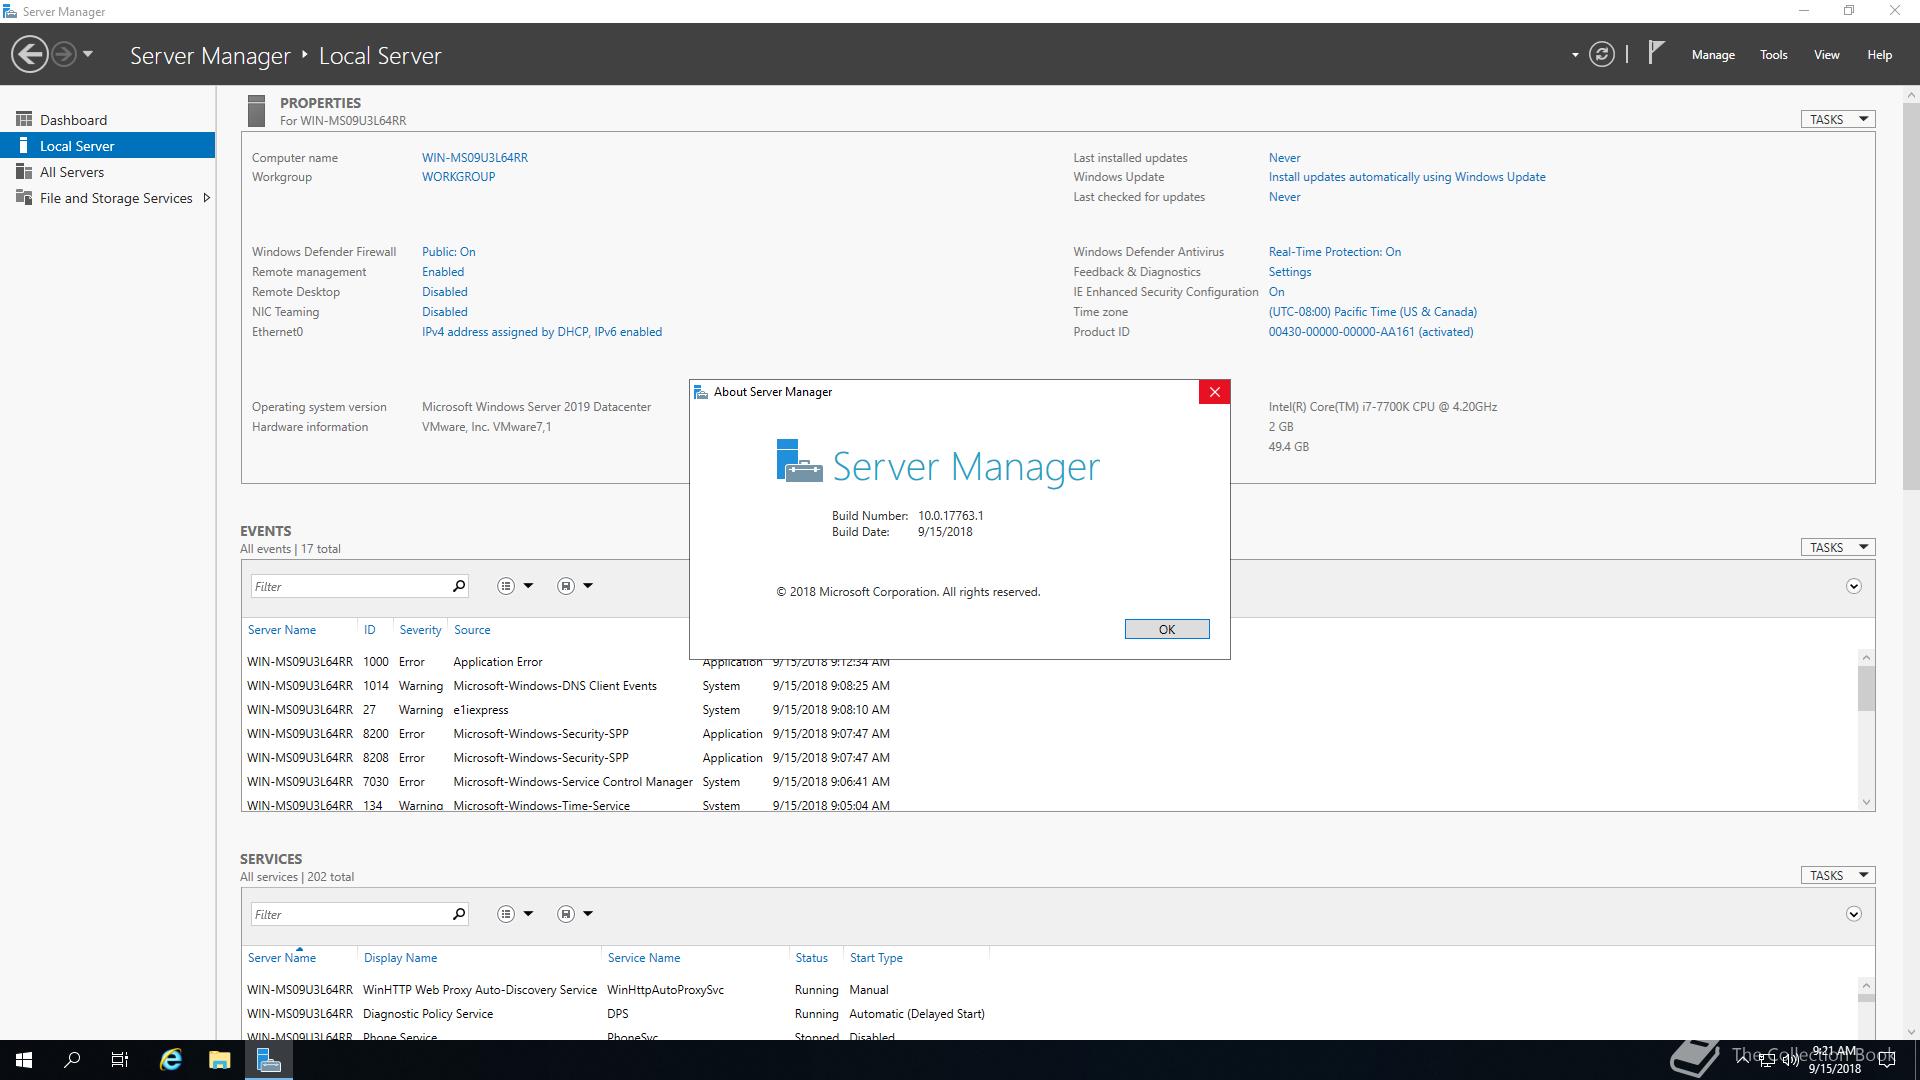Open dropdown arrow left of refresh icon
Viewport: 1920px width, 1080px height.
[1575, 55]
